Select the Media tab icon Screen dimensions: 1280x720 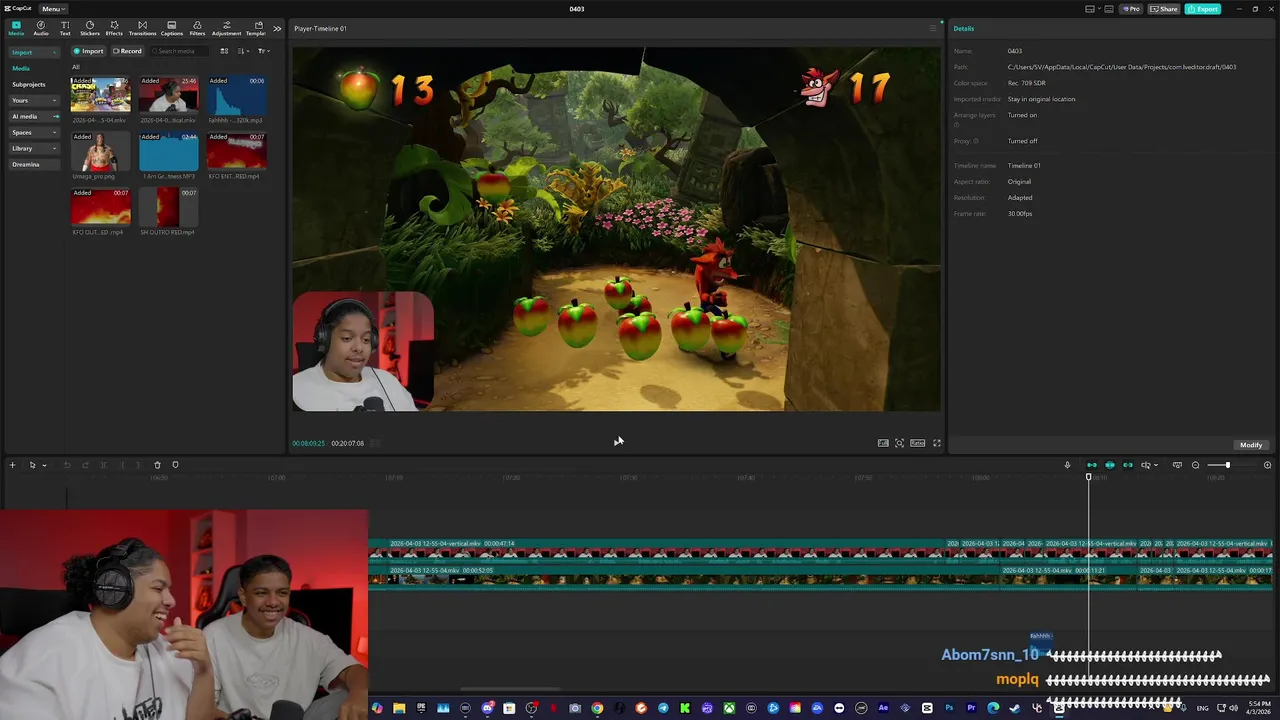pos(16,28)
